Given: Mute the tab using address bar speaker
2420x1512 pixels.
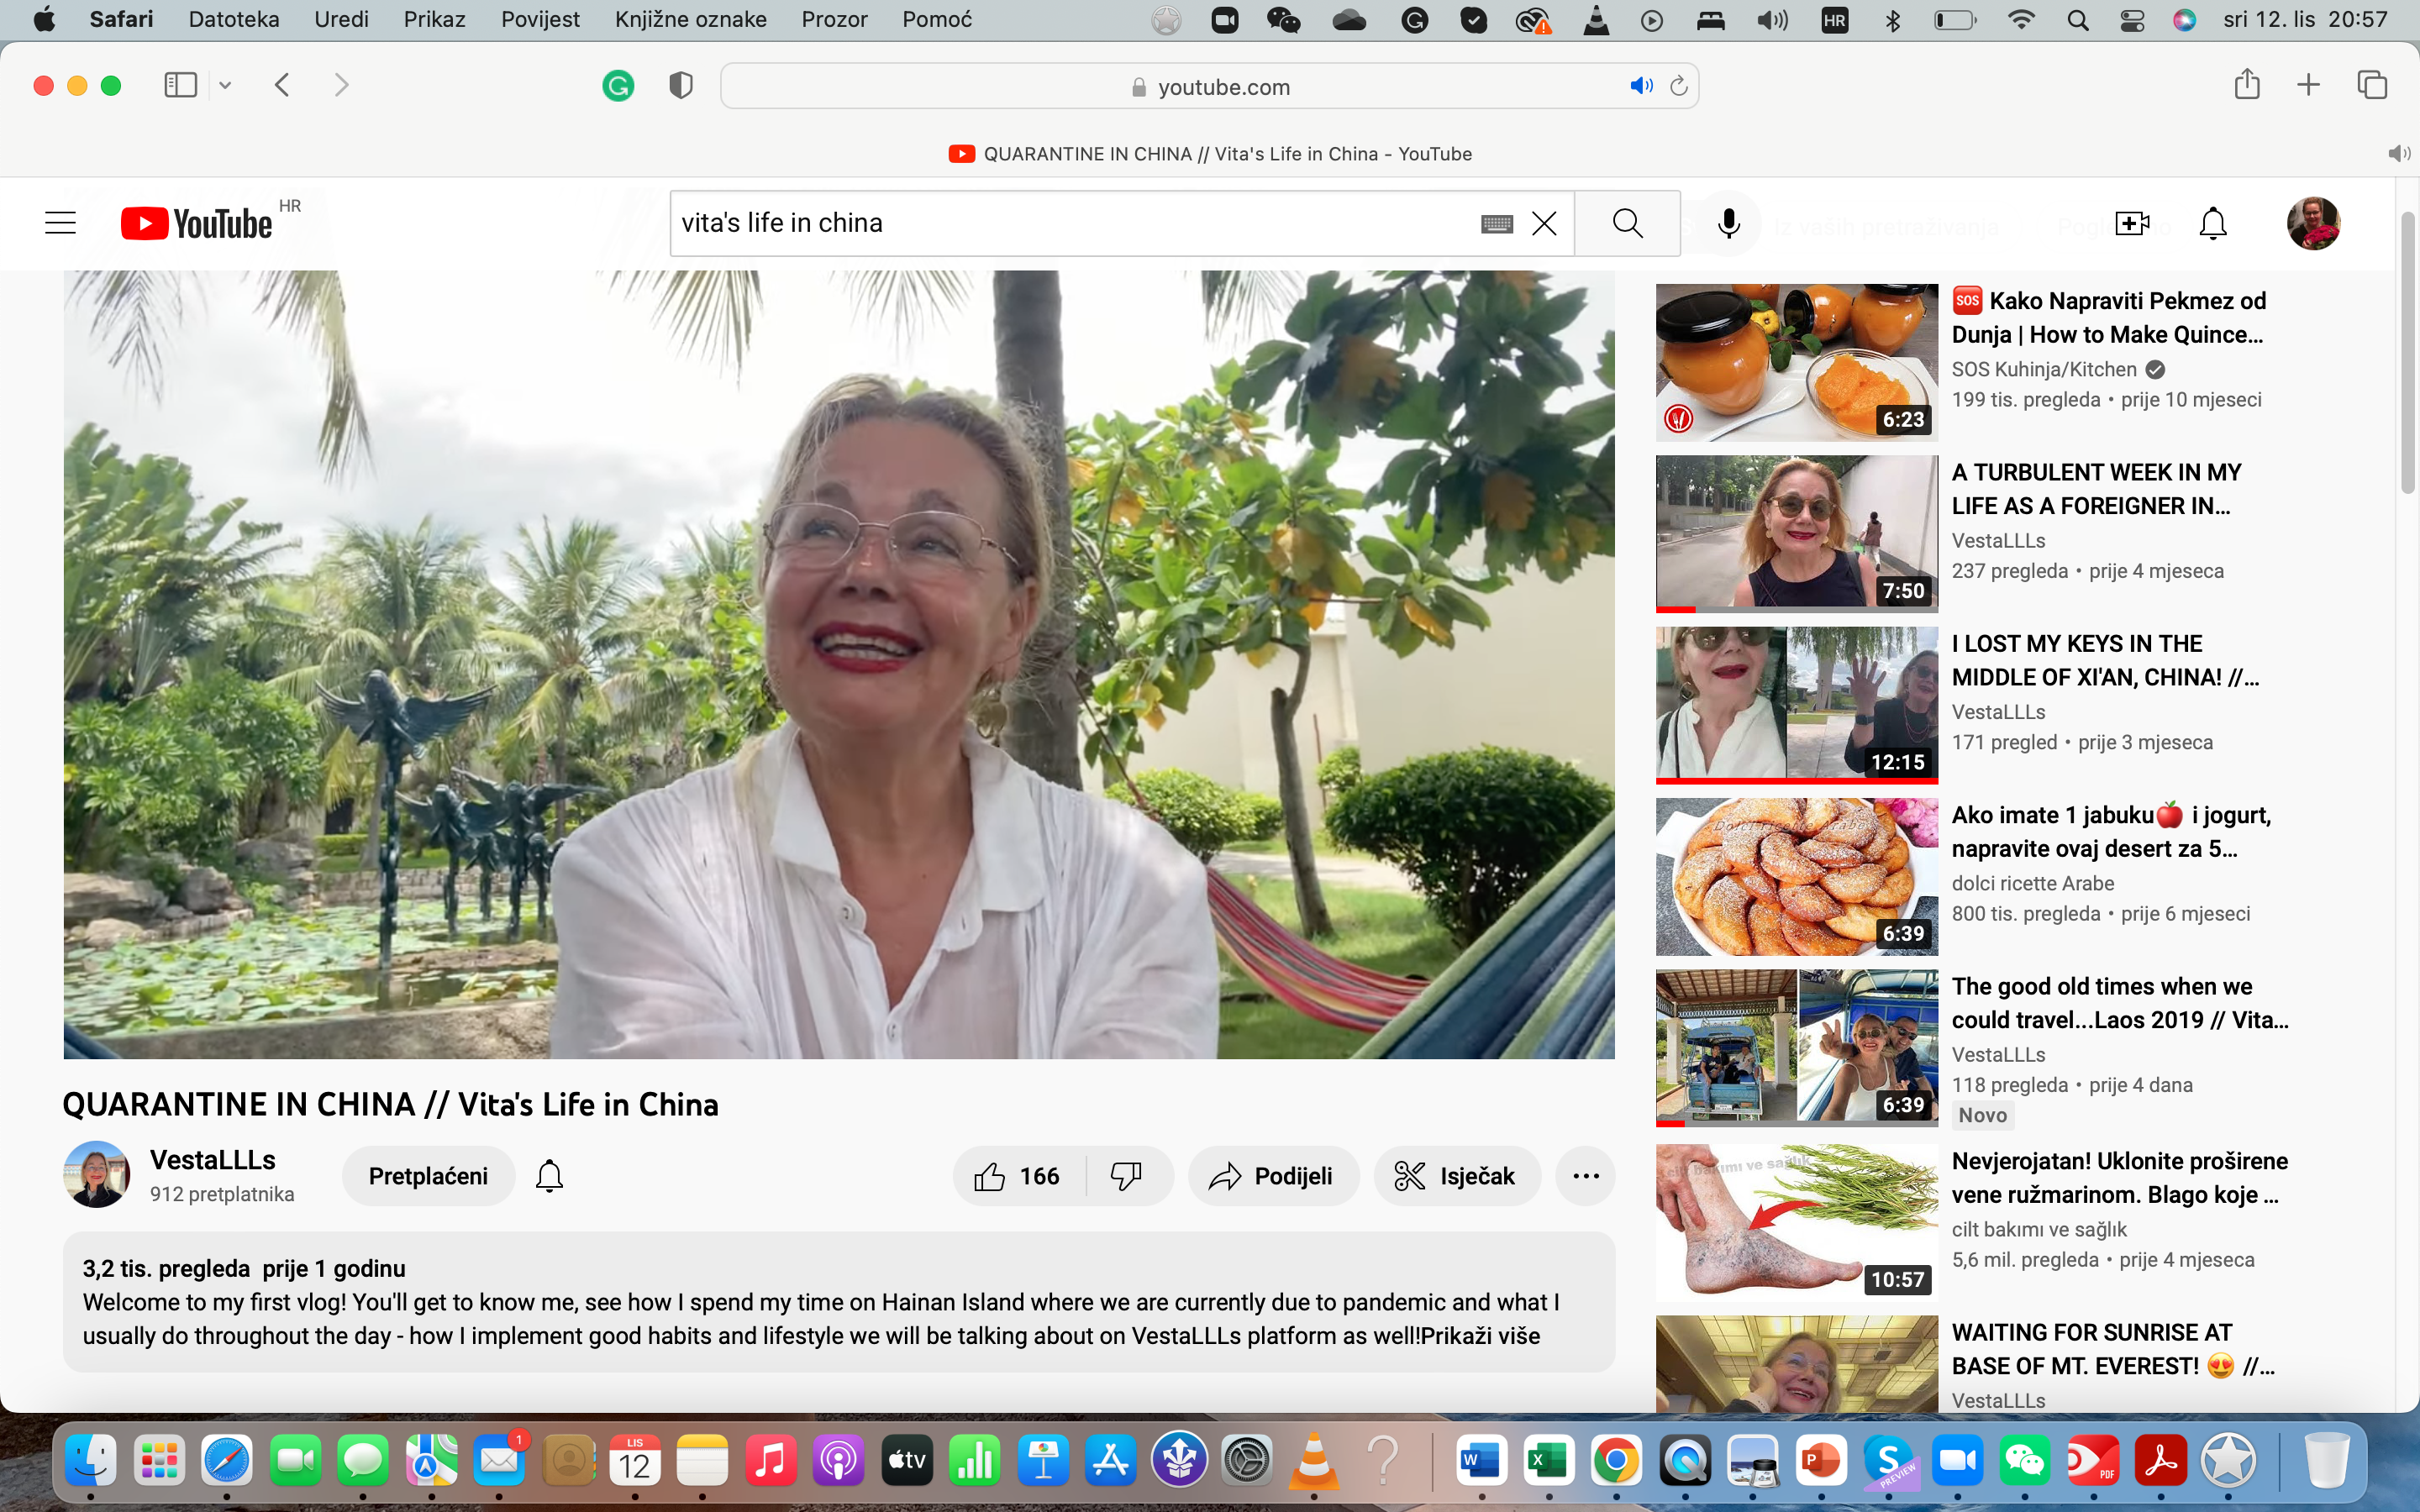Looking at the screenshot, I should [x=1641, y=86].
